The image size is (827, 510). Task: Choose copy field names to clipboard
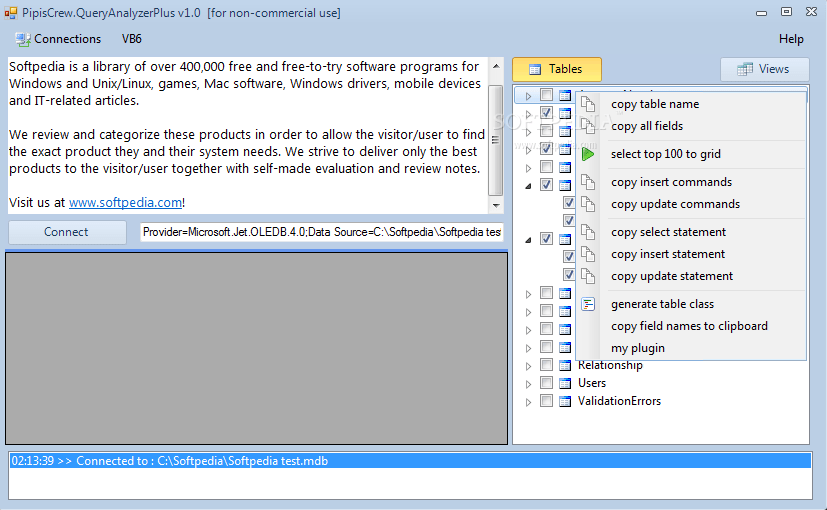pyautogui.click(x=689, y=326)
